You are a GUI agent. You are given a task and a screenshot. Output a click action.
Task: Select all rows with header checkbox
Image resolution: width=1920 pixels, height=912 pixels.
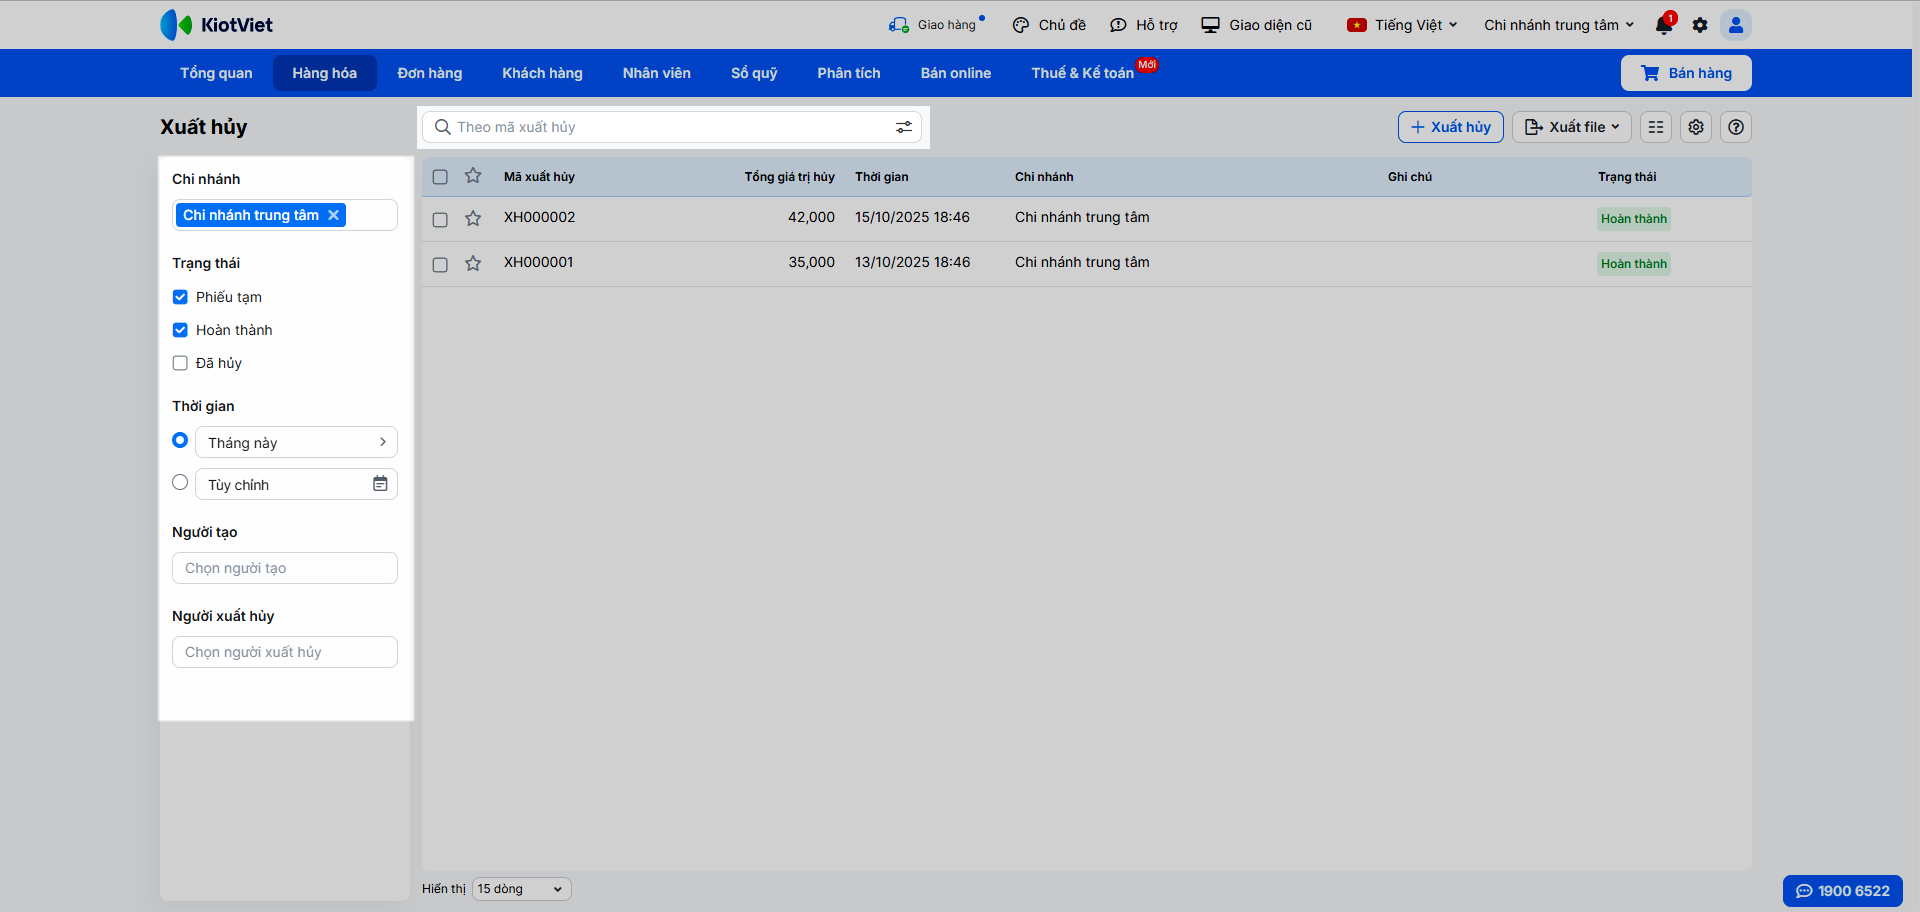[x=440, y=177]
